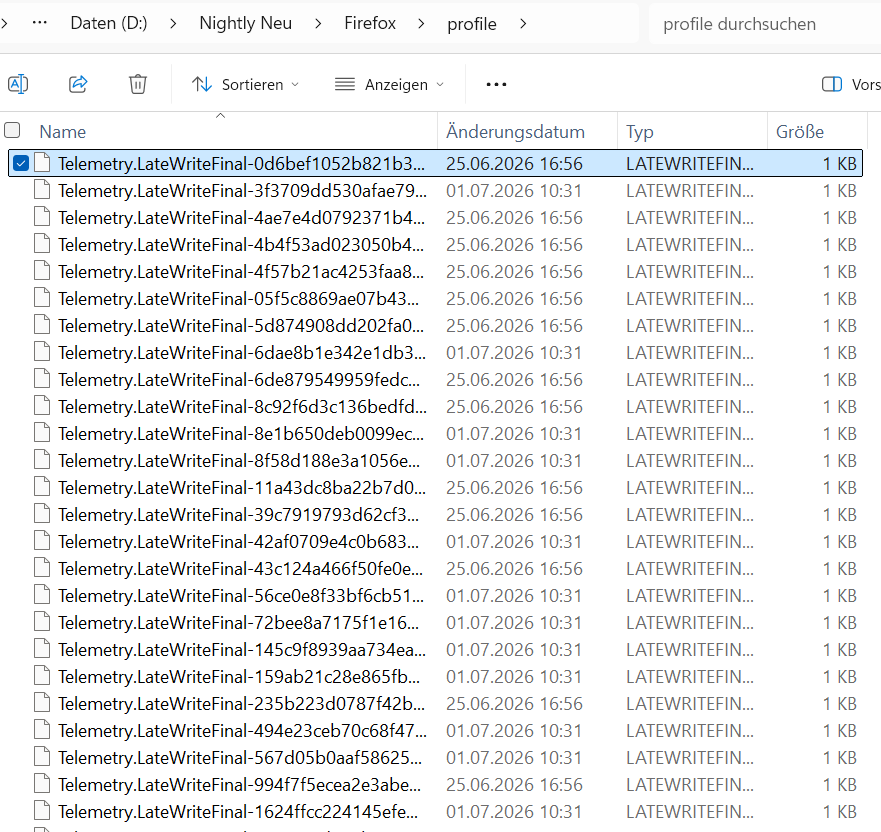Click the file icon of 235b223d0787f42b
The width and height of the screenshot is (881, 832).
click(42, 703)
